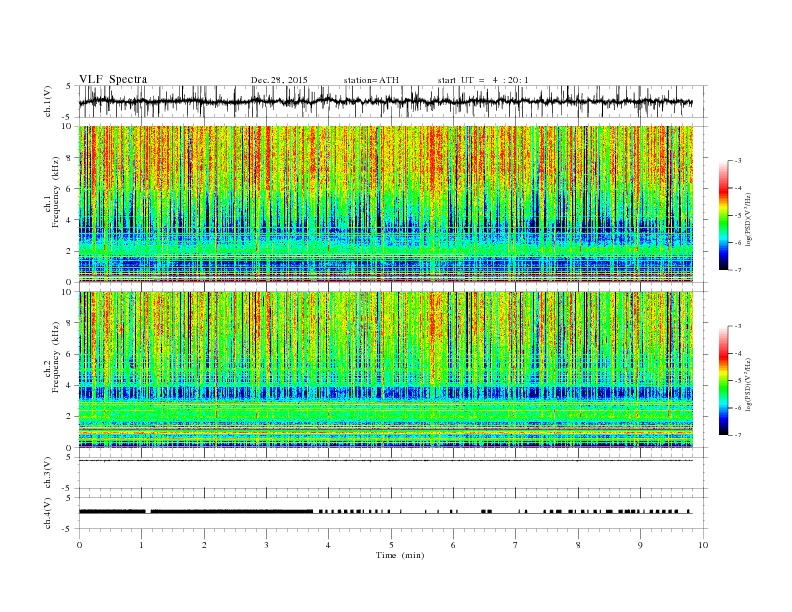Image resolution: width=792 pixels, height=612 pixels.
Task: Click the ch.1 spectrogram color scale bar
Action: pyautogui.click(x=723, y=216)
